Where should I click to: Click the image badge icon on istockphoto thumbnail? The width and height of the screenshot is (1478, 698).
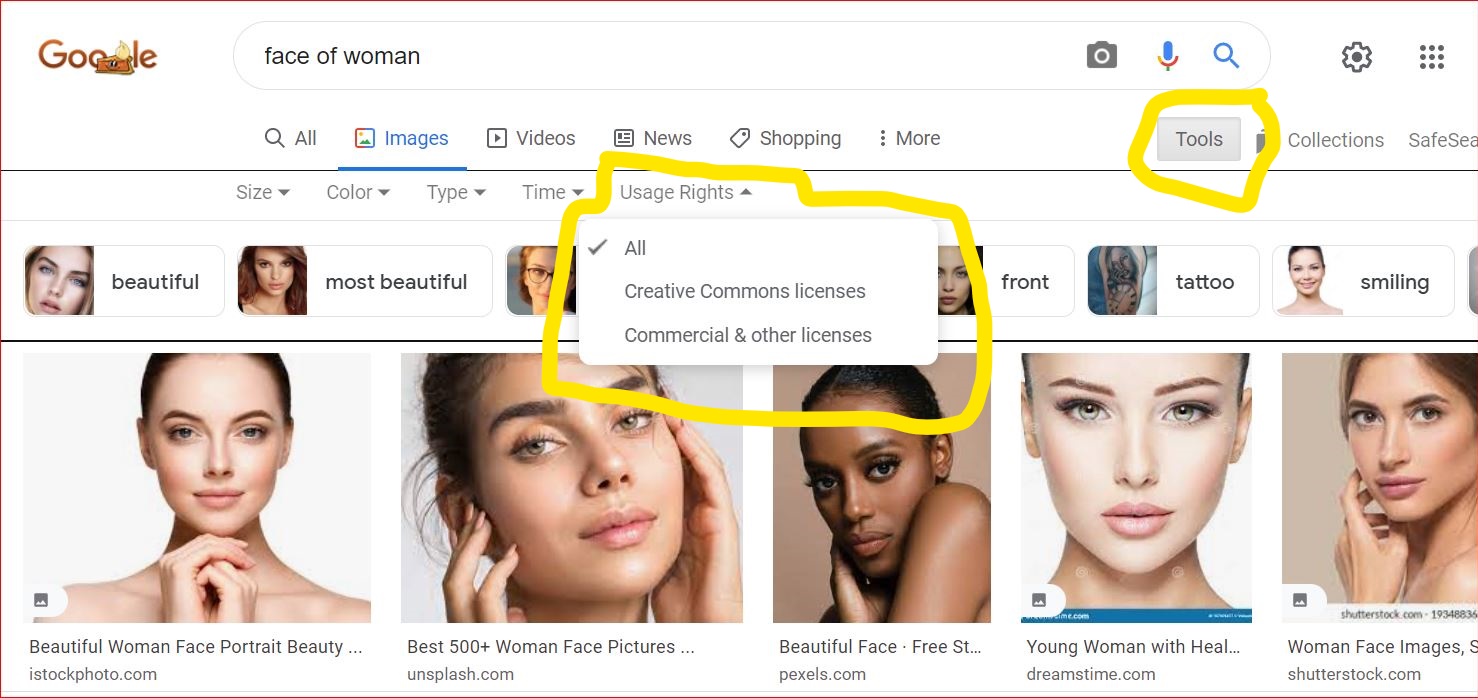[41, 600]
